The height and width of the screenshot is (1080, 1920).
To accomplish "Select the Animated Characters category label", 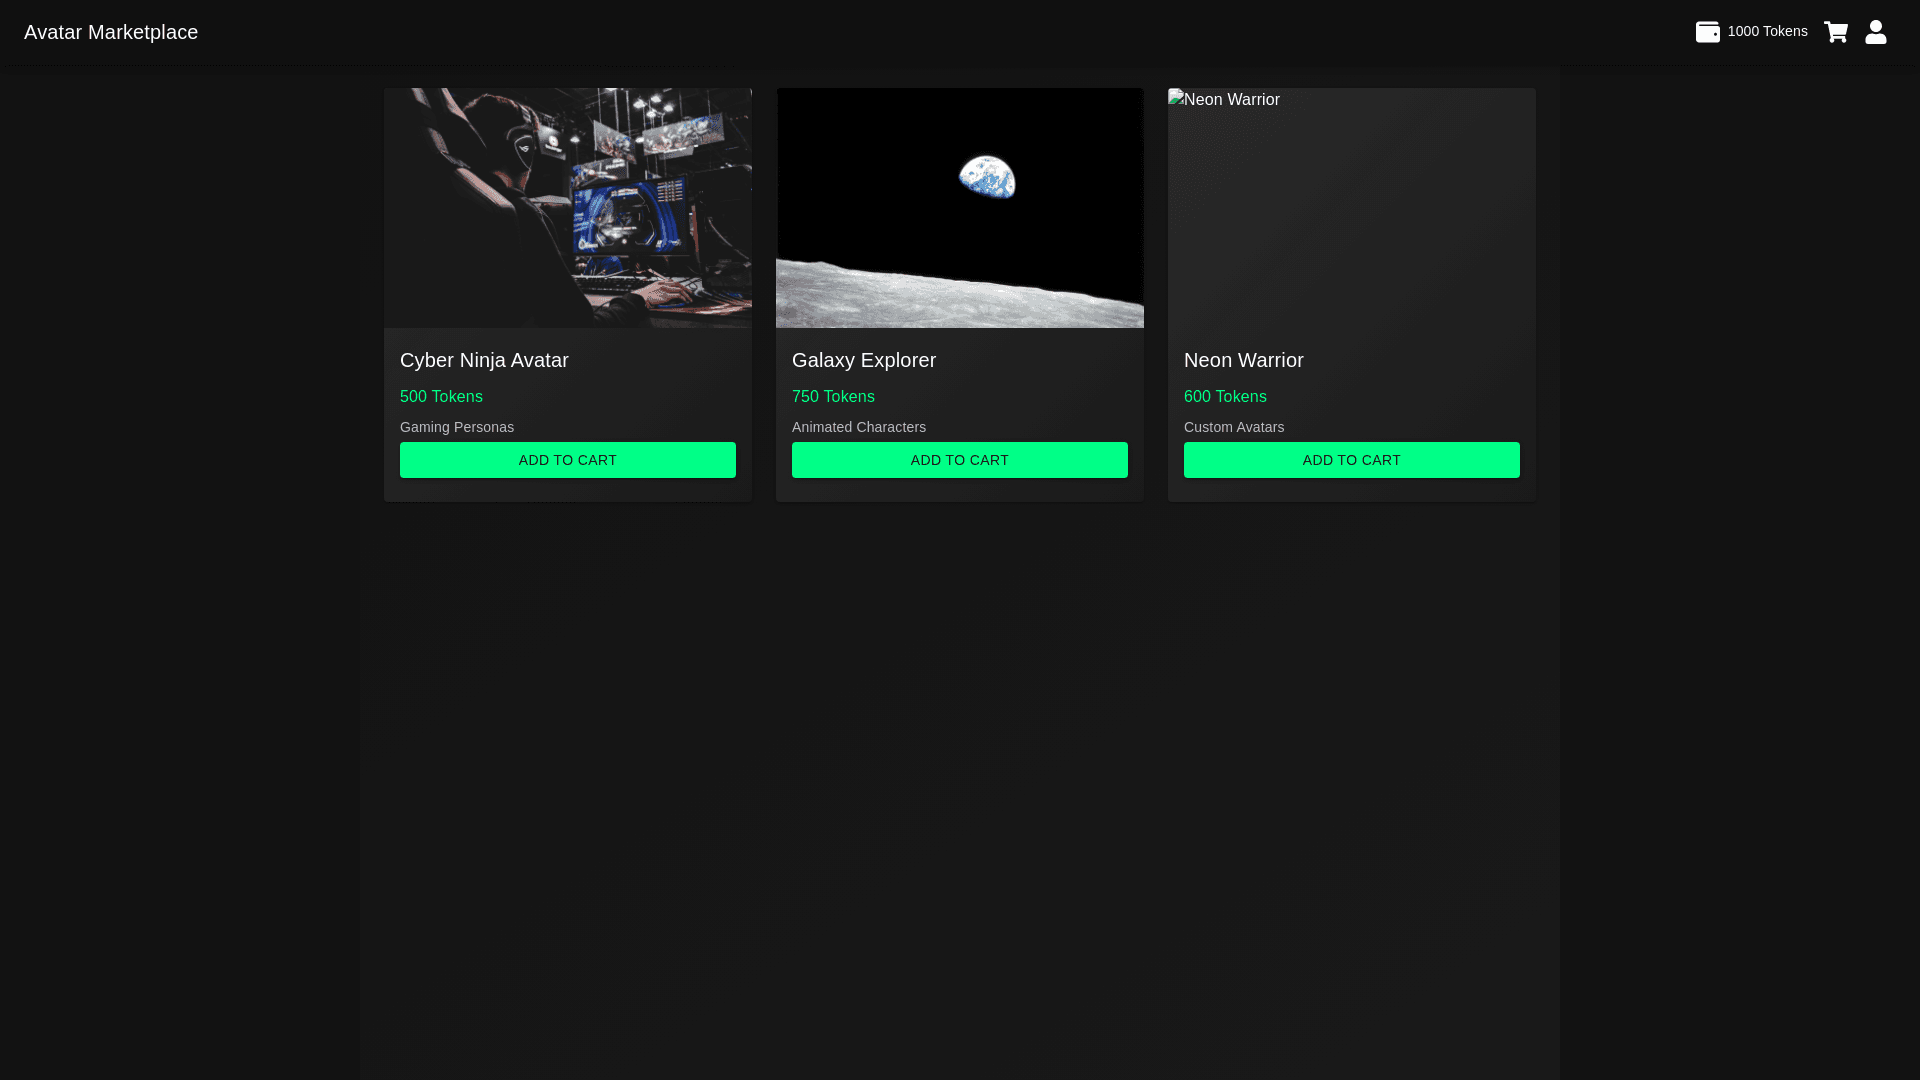I will pos(858,427).
